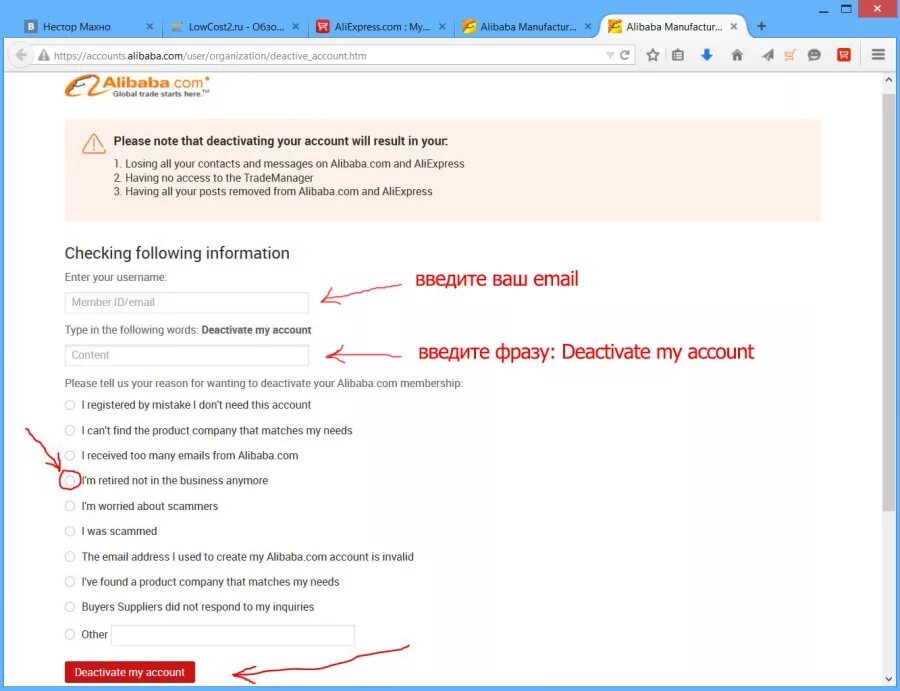This screenshot has width=900, height=691.
Task: Maximize the browser window
Action: click(847, 9)
